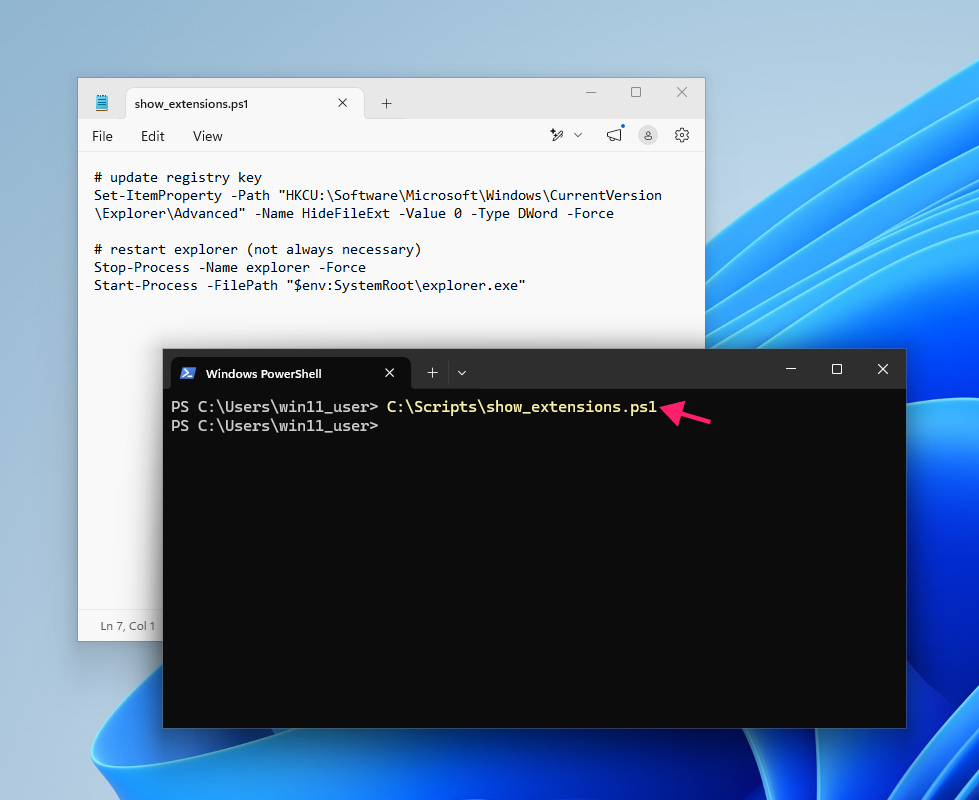Click the Stop-Process line in Notepad
The height and width of the screenshot is (800, 979).
[x=230, y=267]
